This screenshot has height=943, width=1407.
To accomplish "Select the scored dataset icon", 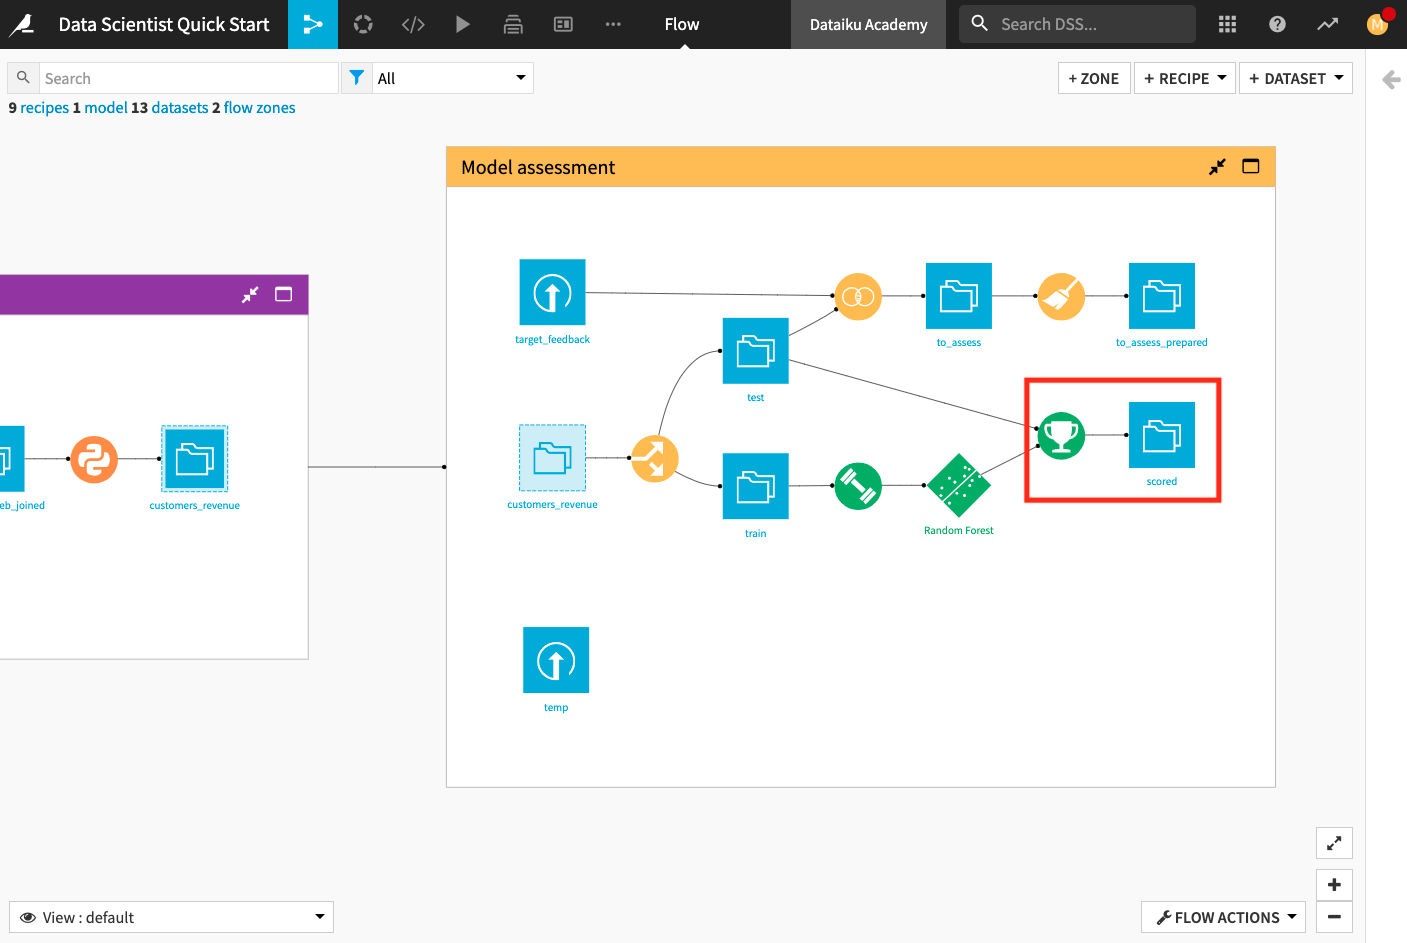I will (x=1161, y=435).
